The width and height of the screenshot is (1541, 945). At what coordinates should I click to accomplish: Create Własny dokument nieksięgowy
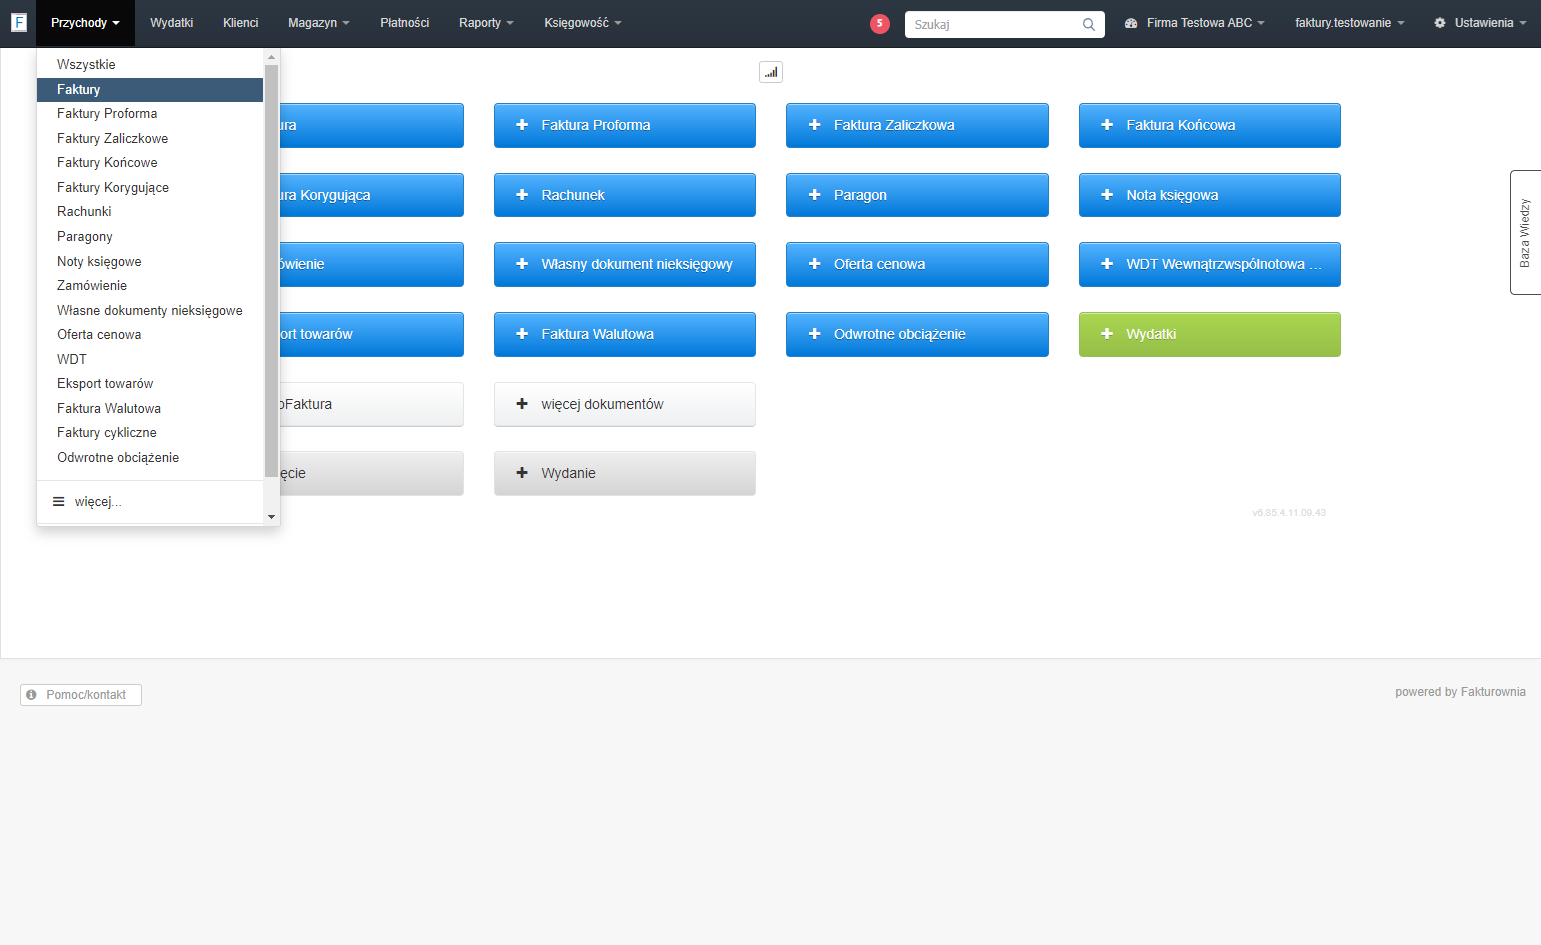point(625,264)
